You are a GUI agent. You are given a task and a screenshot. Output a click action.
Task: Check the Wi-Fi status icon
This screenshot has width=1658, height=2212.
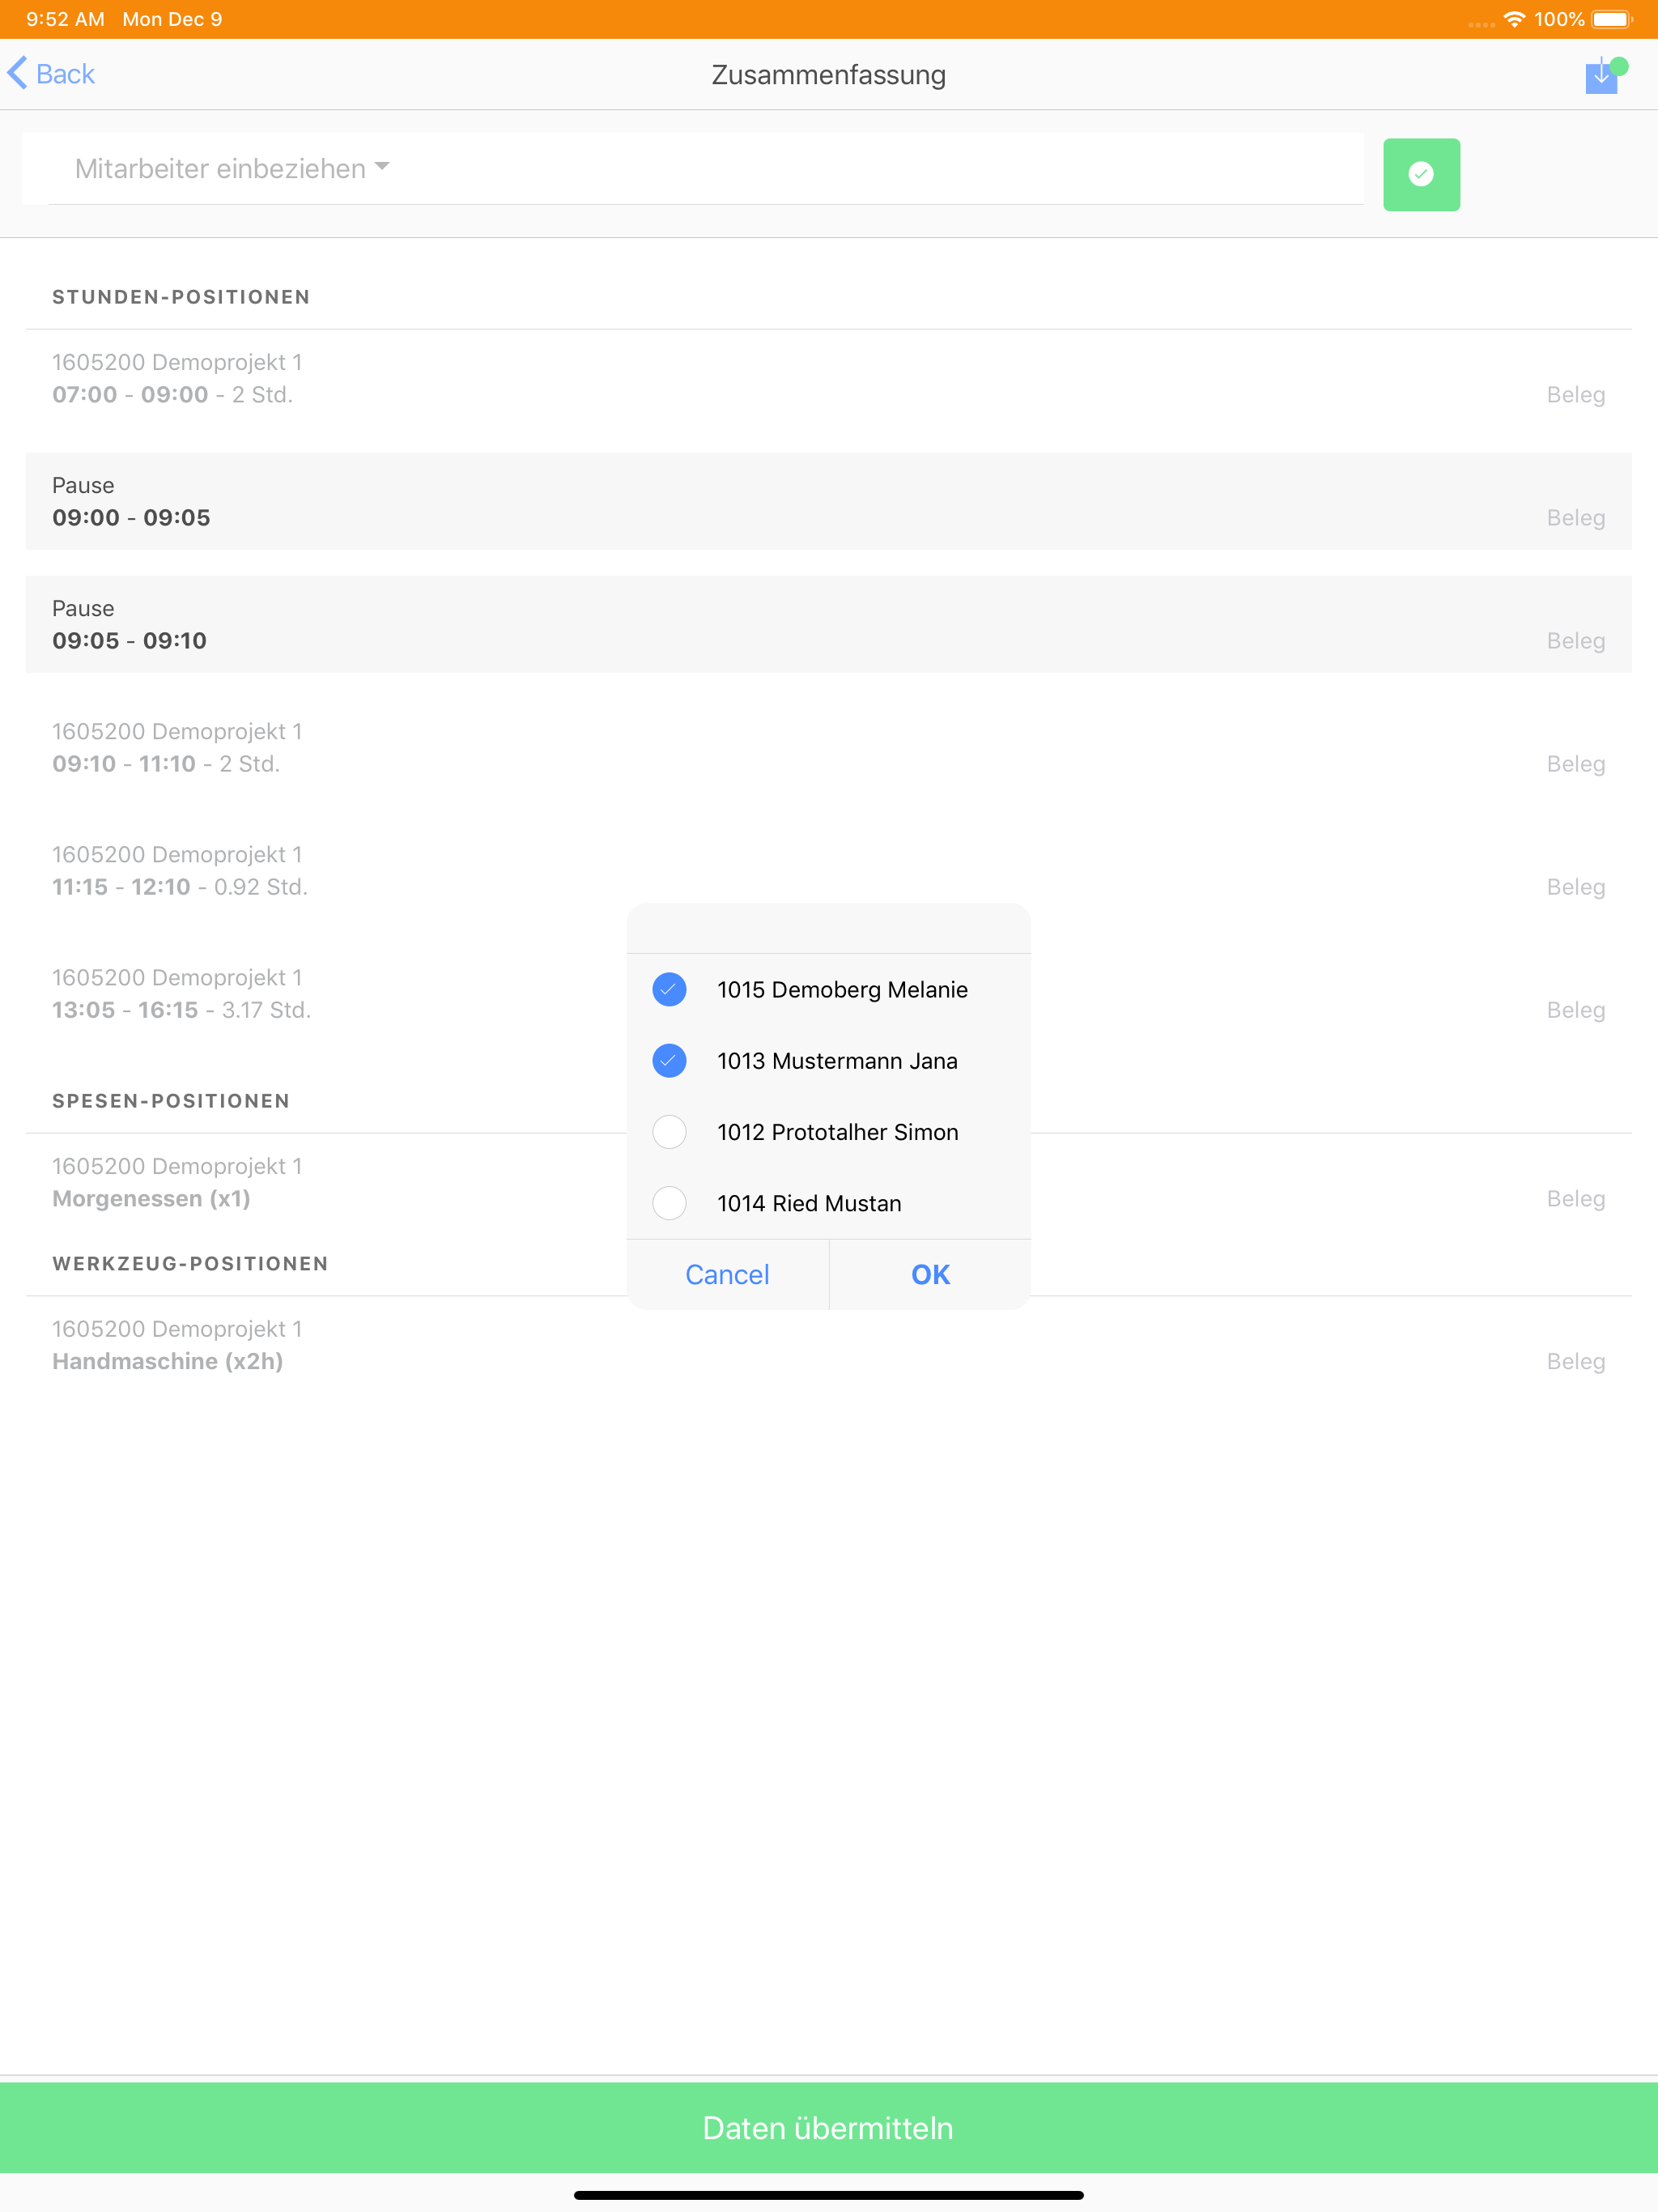pos(1514,19)
